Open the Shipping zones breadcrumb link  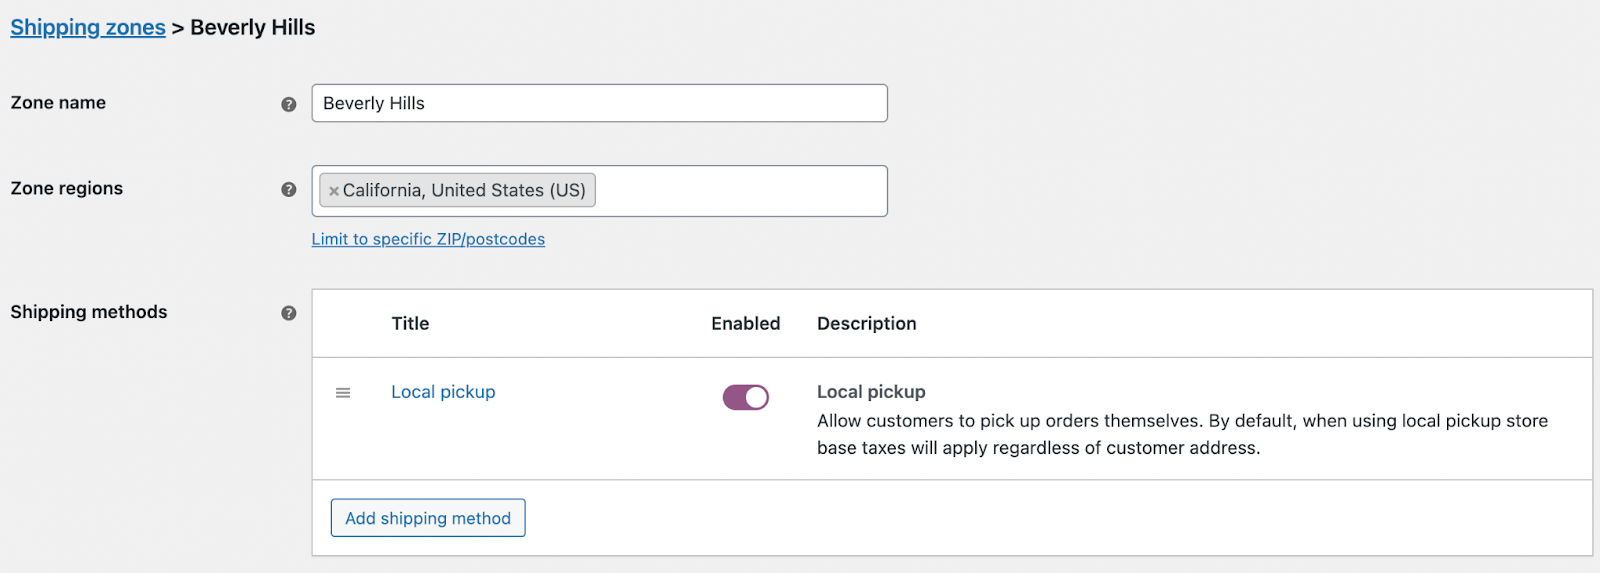88,28
